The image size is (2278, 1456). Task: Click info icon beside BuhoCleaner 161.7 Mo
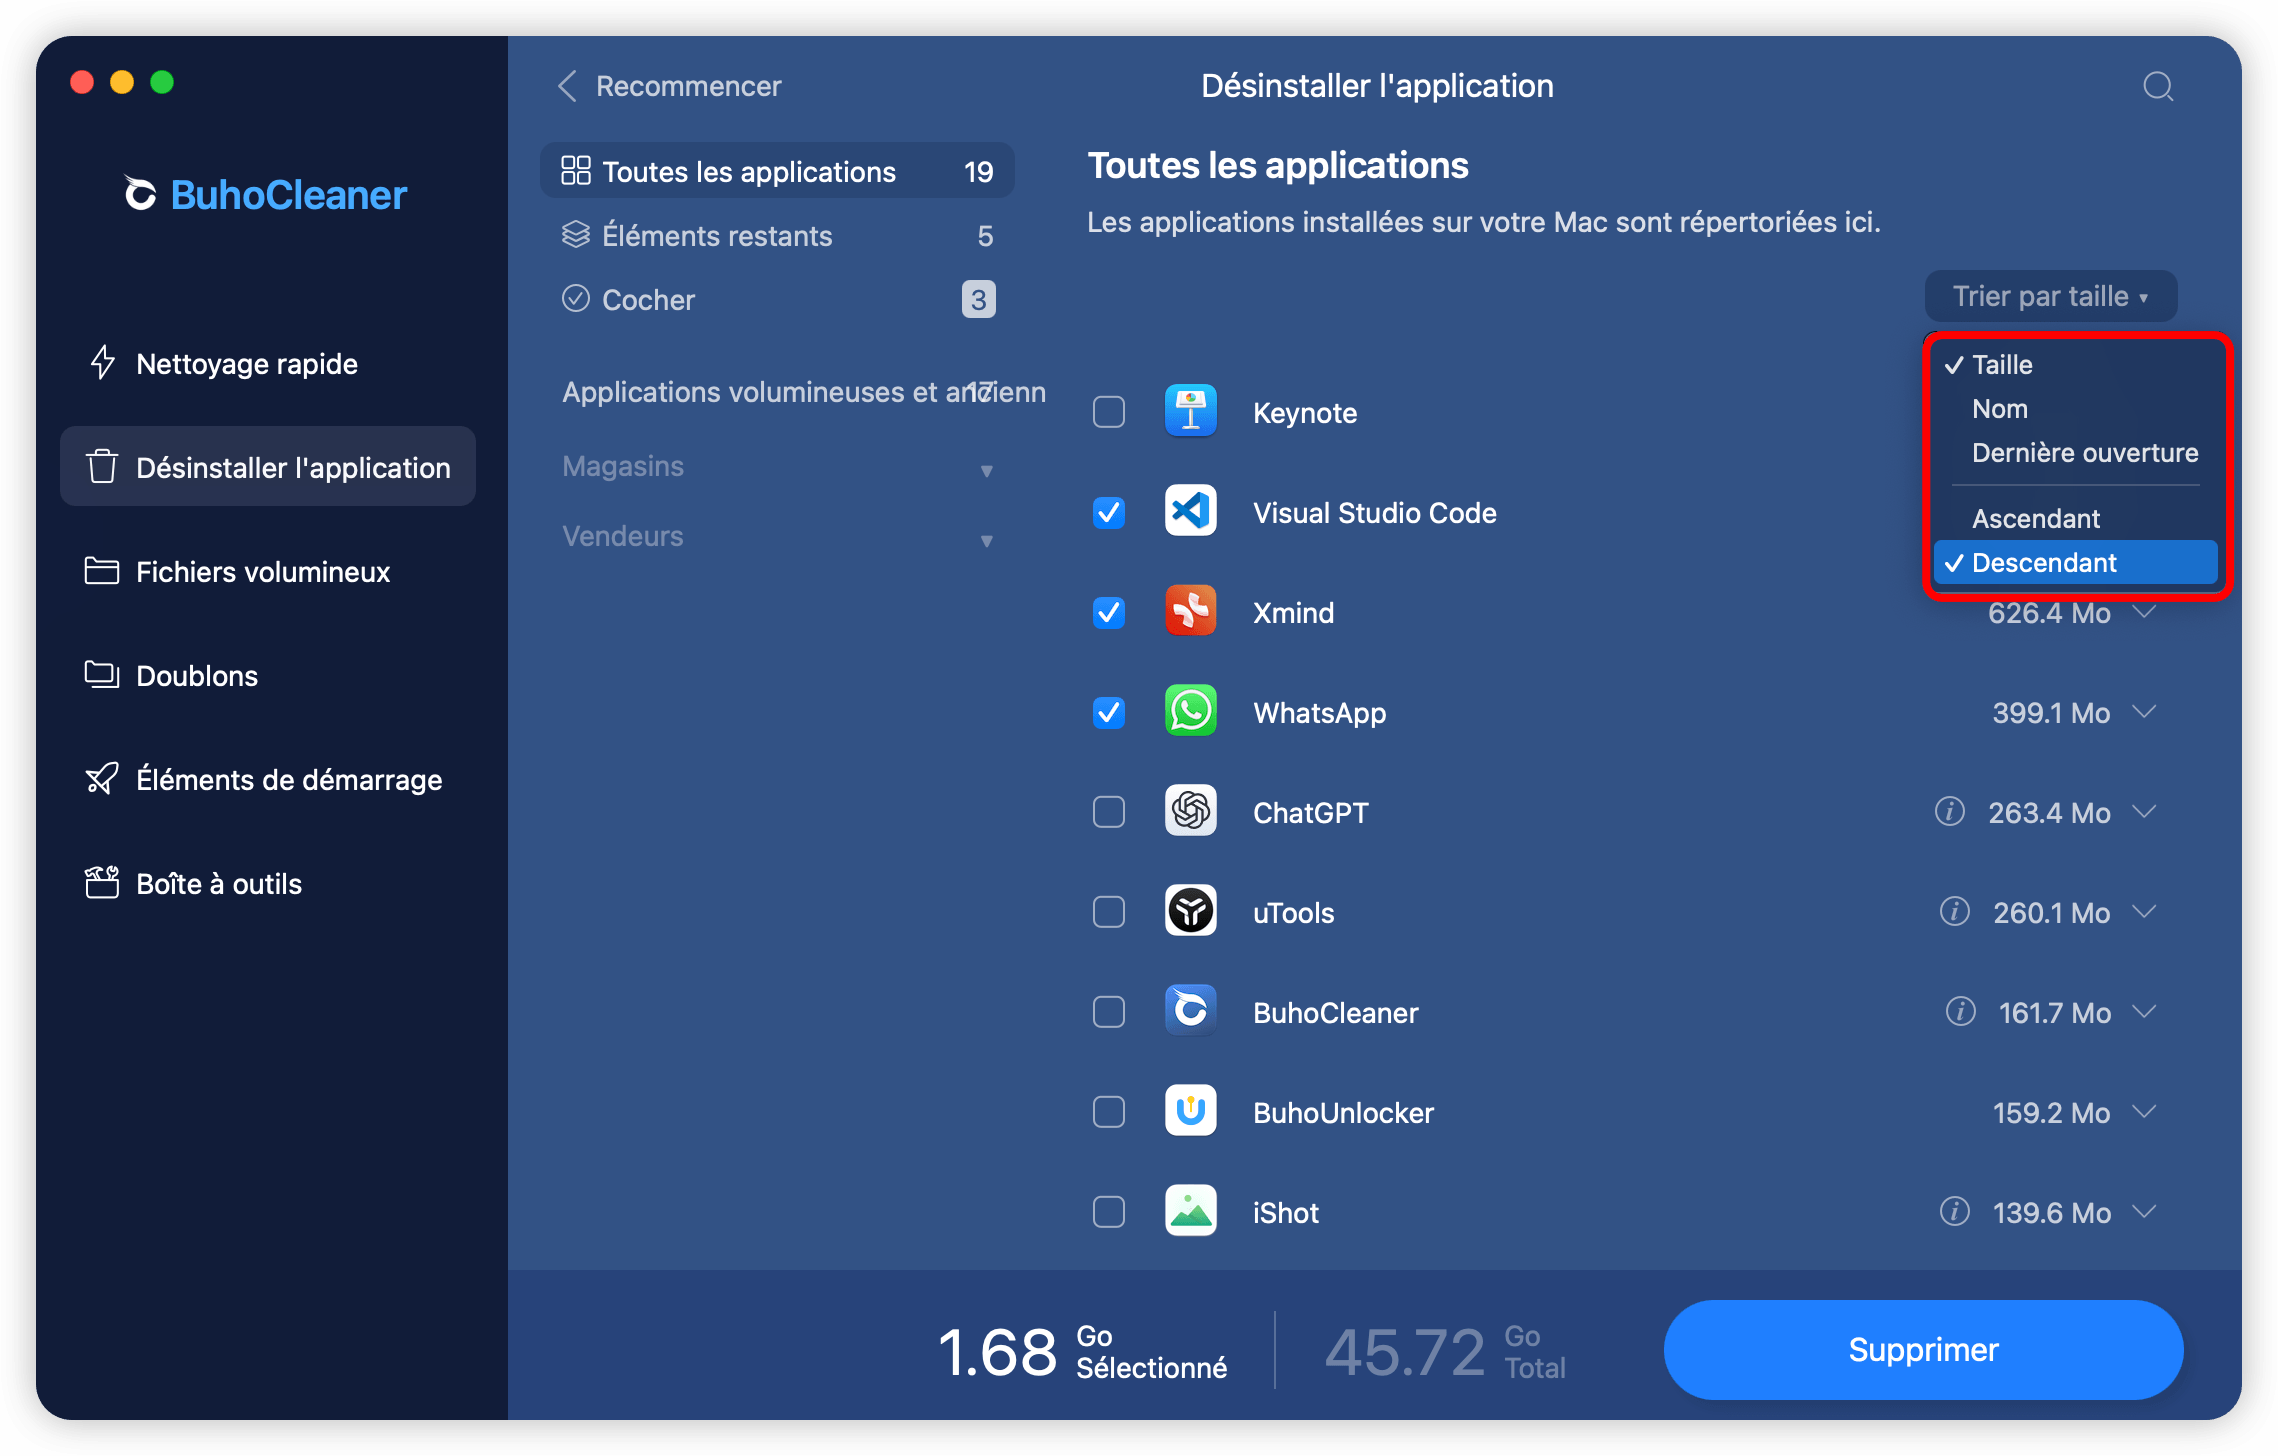coord(1960,1011)
